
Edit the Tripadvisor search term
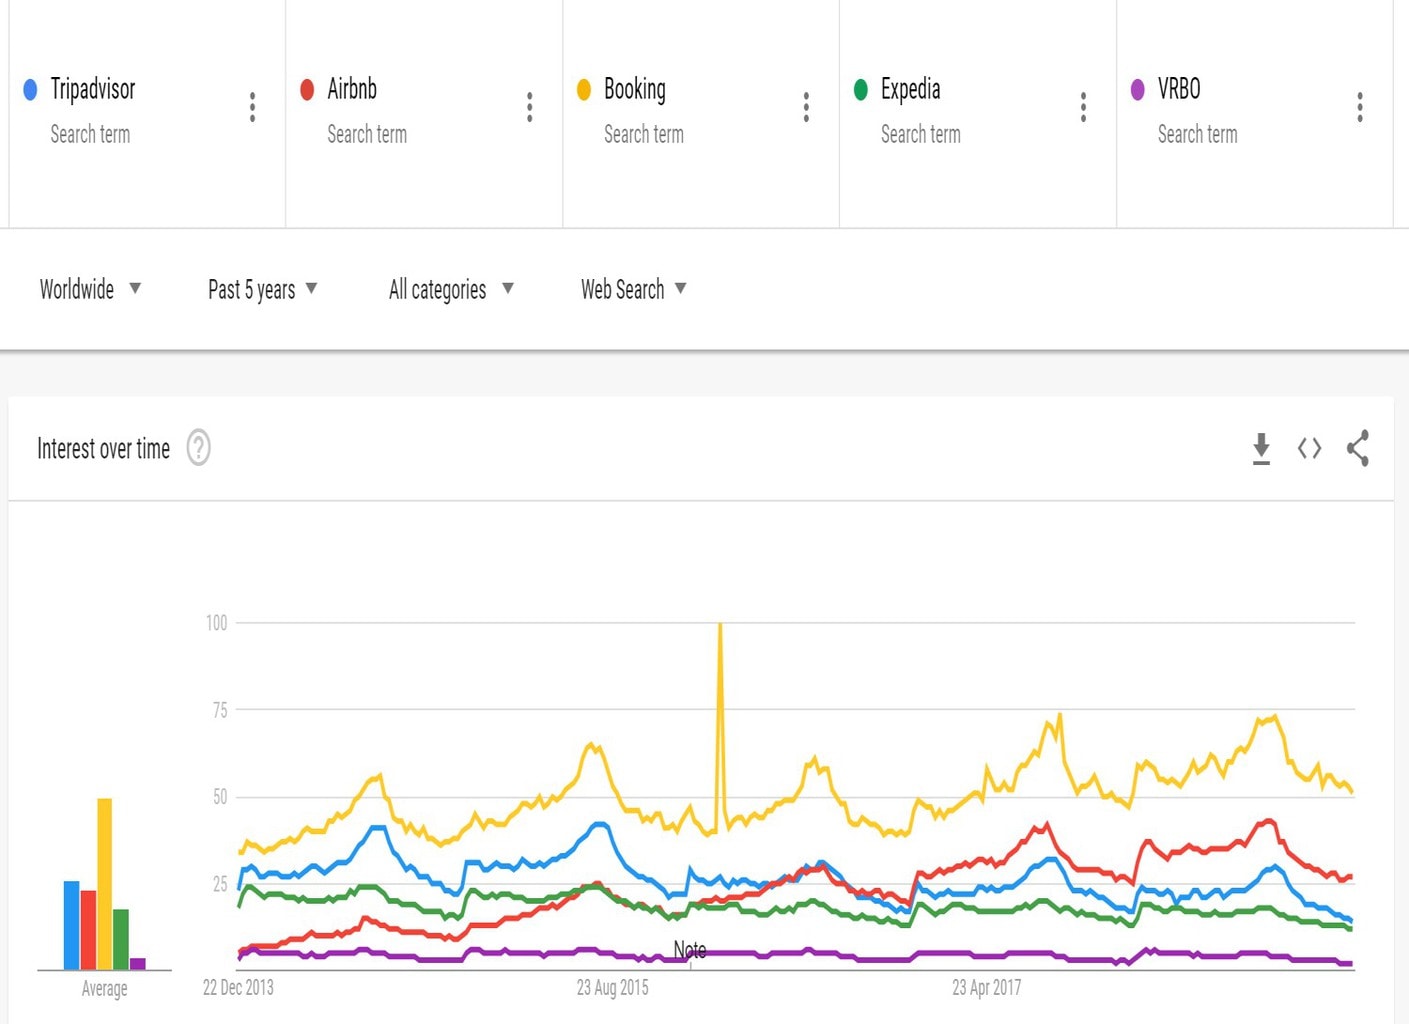(x=93, y=89)
